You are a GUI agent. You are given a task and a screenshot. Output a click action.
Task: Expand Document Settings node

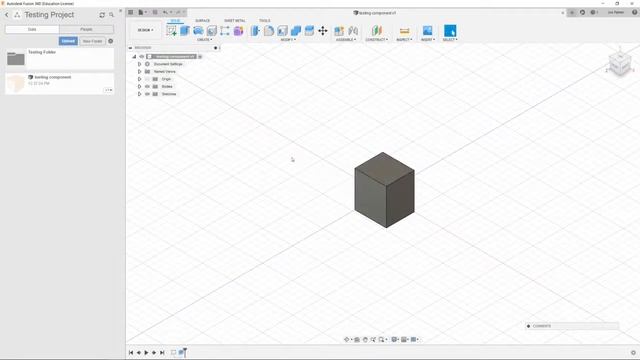(x=140, y=64)
